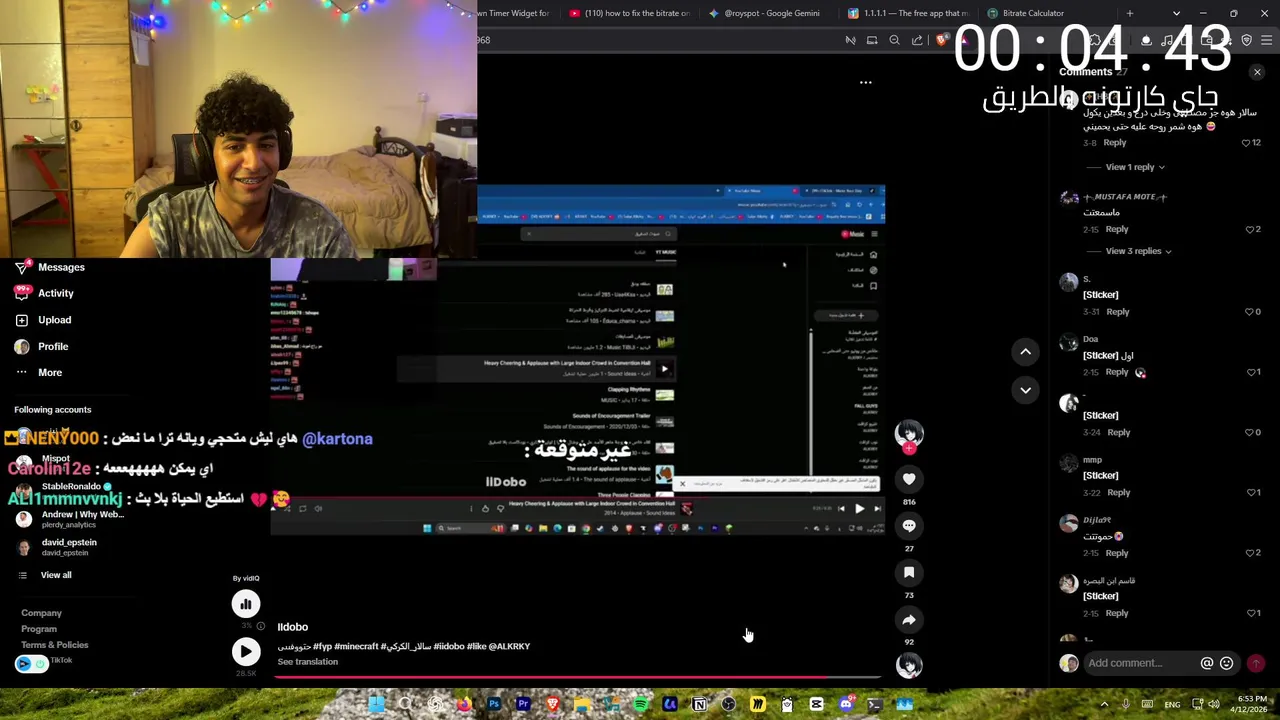Open Terms & Policies footer link
Screen dimensions: 1280x720
click(x=55, y=645)
